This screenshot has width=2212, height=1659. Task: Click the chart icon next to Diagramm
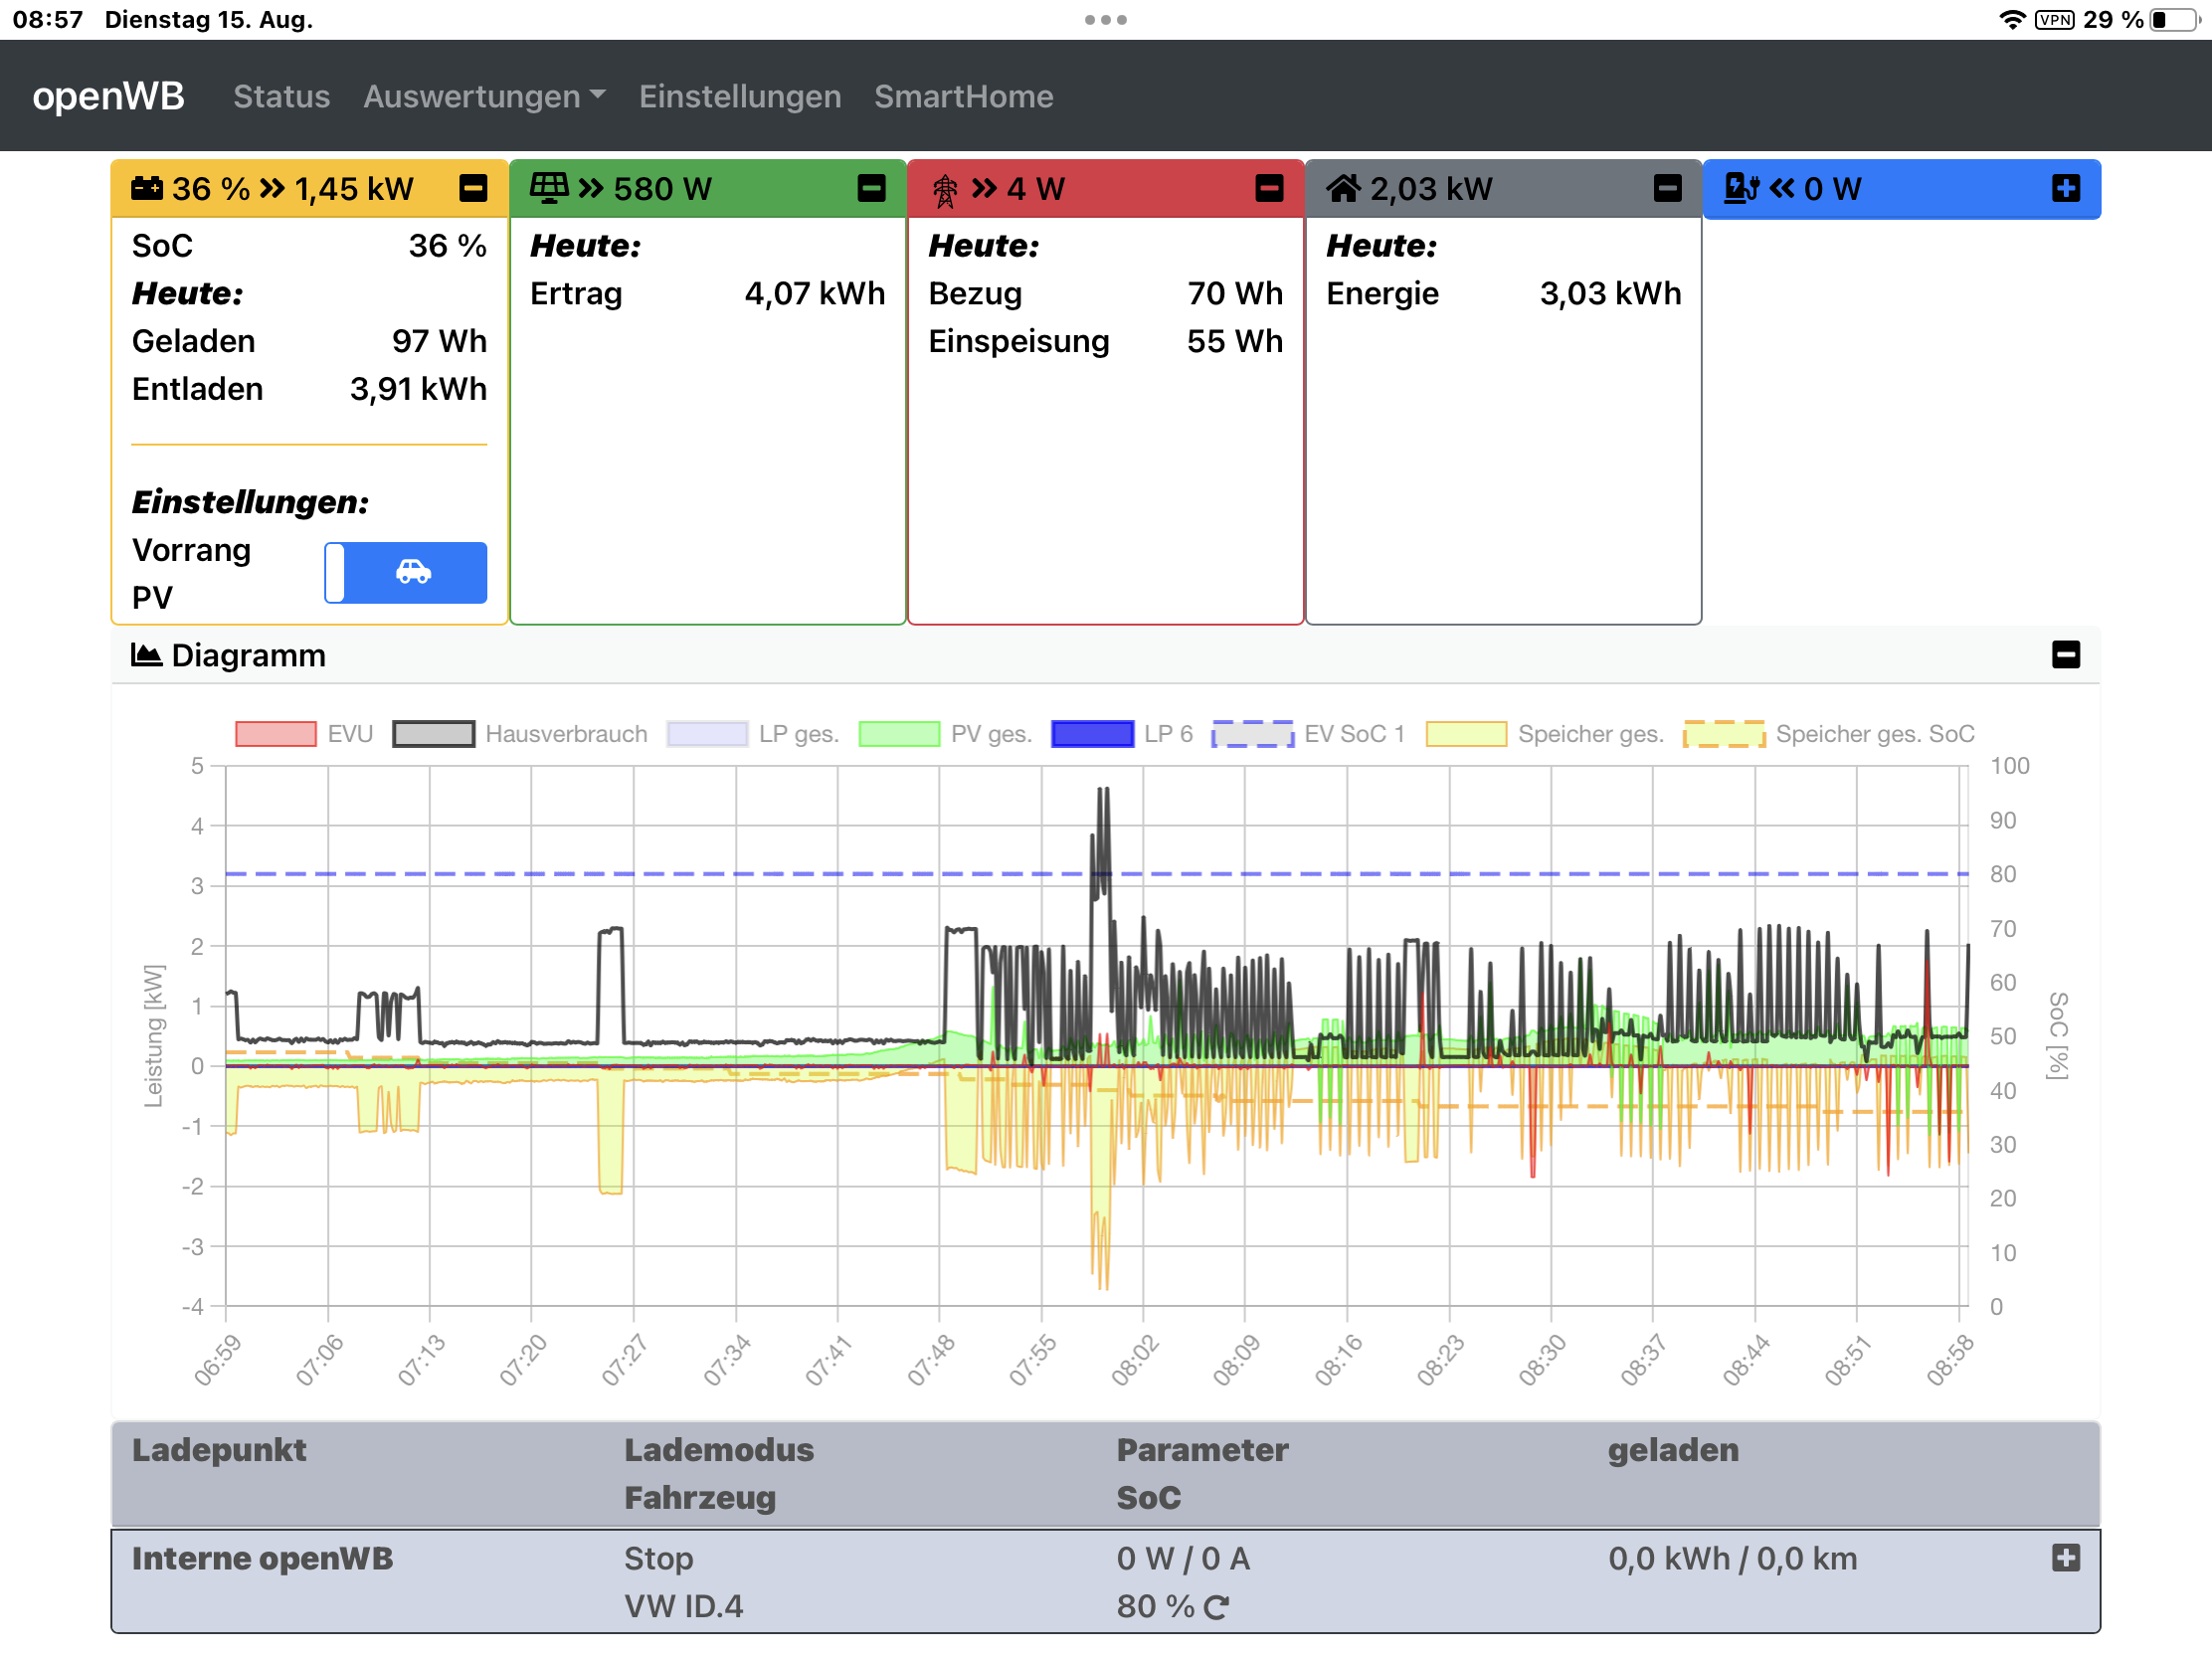point(147,655)
